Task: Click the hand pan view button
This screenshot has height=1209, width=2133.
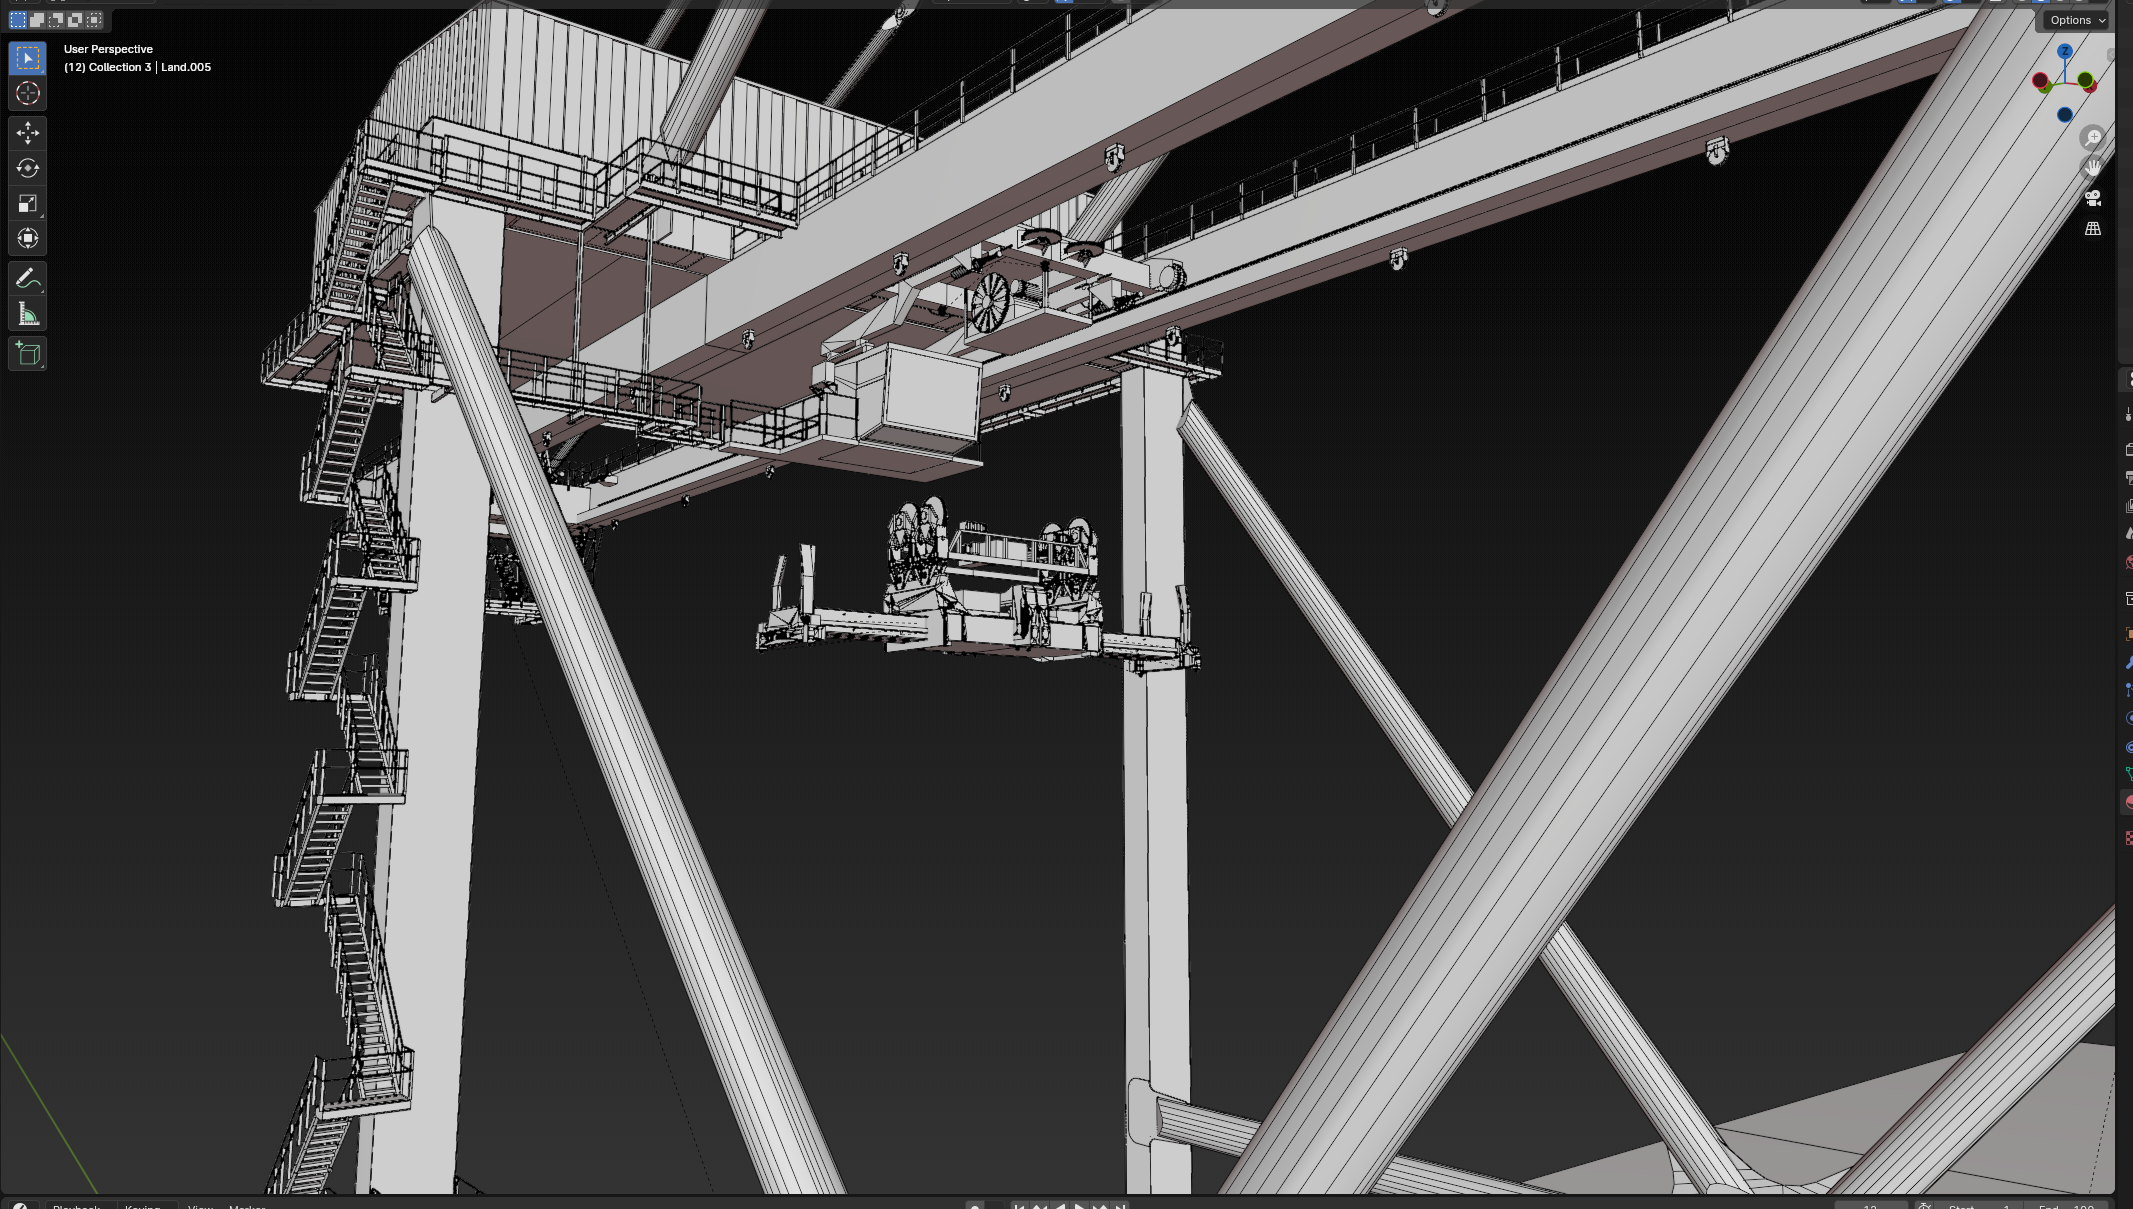Action: (2093, 167)
